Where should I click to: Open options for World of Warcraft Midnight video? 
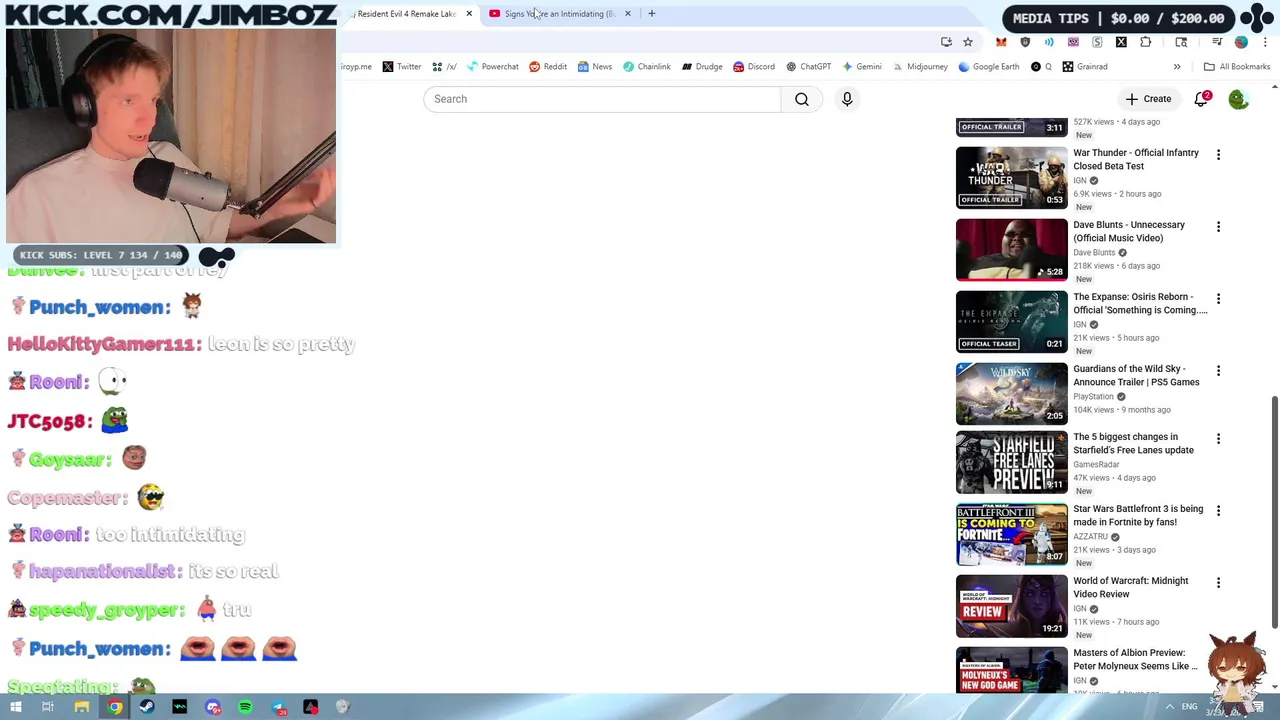click(1218, 583)
